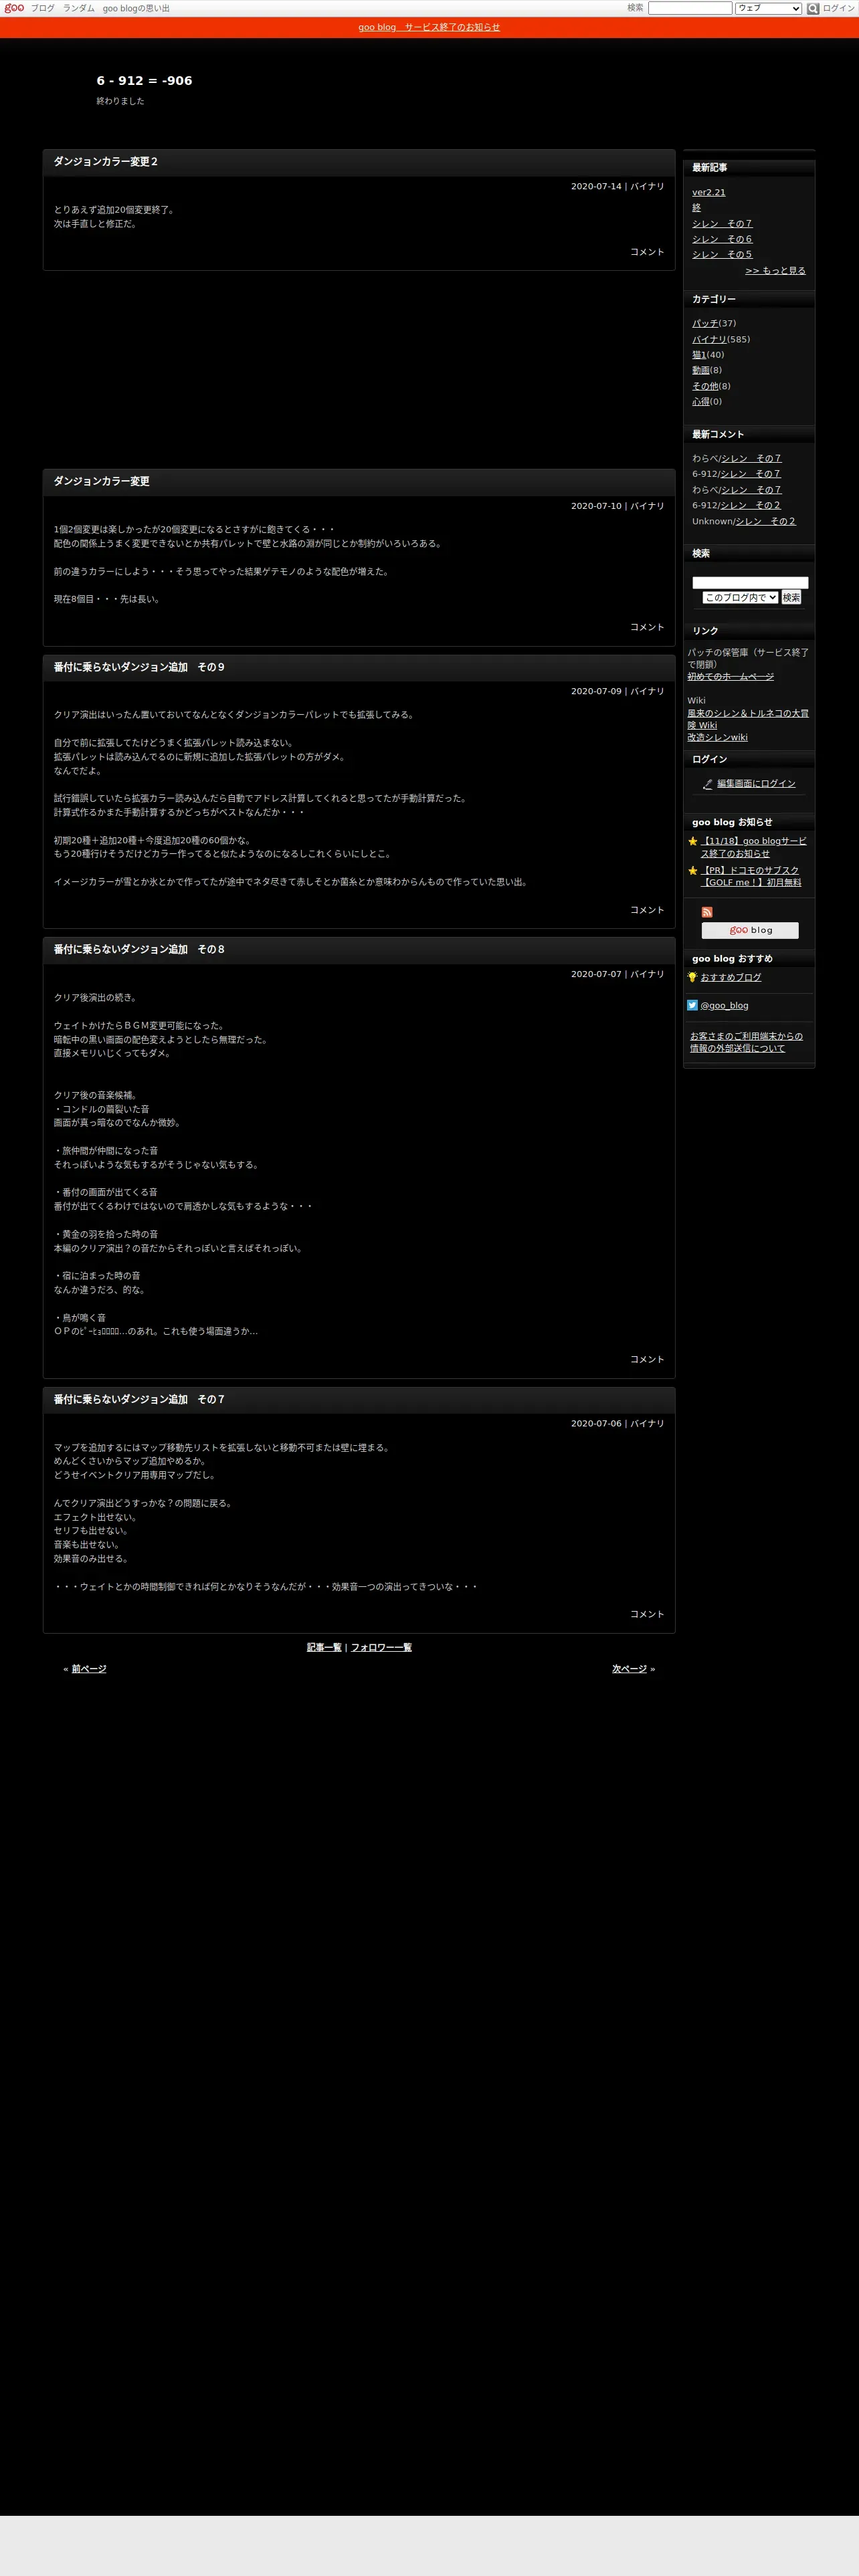
Task: Open the パッチ(37) category
Action: (x=705, y=323)
